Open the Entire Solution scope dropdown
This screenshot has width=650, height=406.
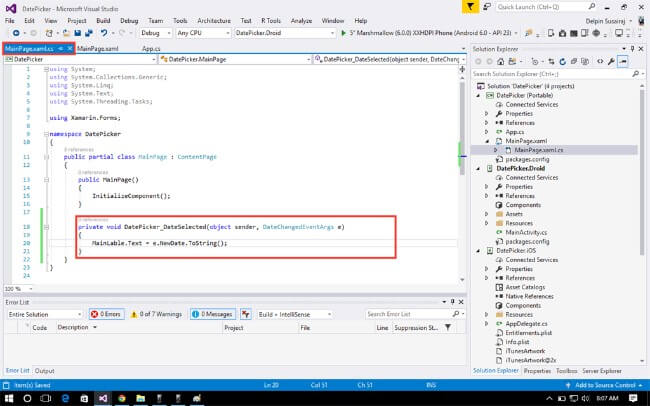44,314
